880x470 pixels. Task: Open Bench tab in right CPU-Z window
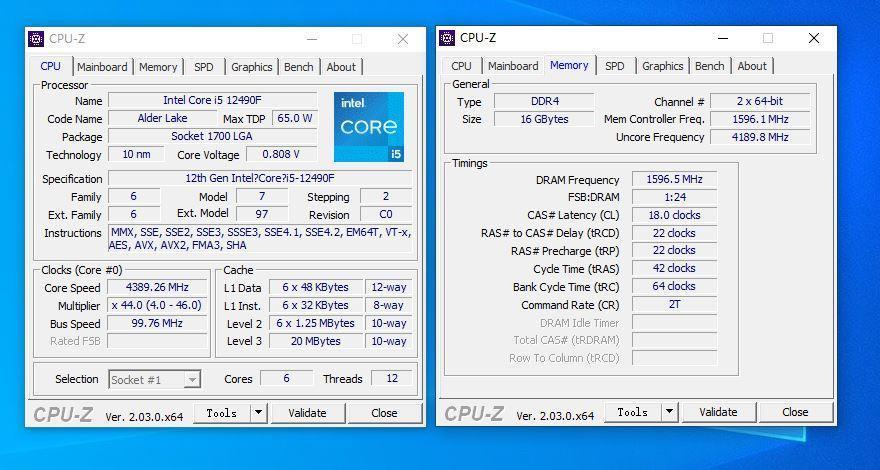pyautogui.click(x=709, y=66)
